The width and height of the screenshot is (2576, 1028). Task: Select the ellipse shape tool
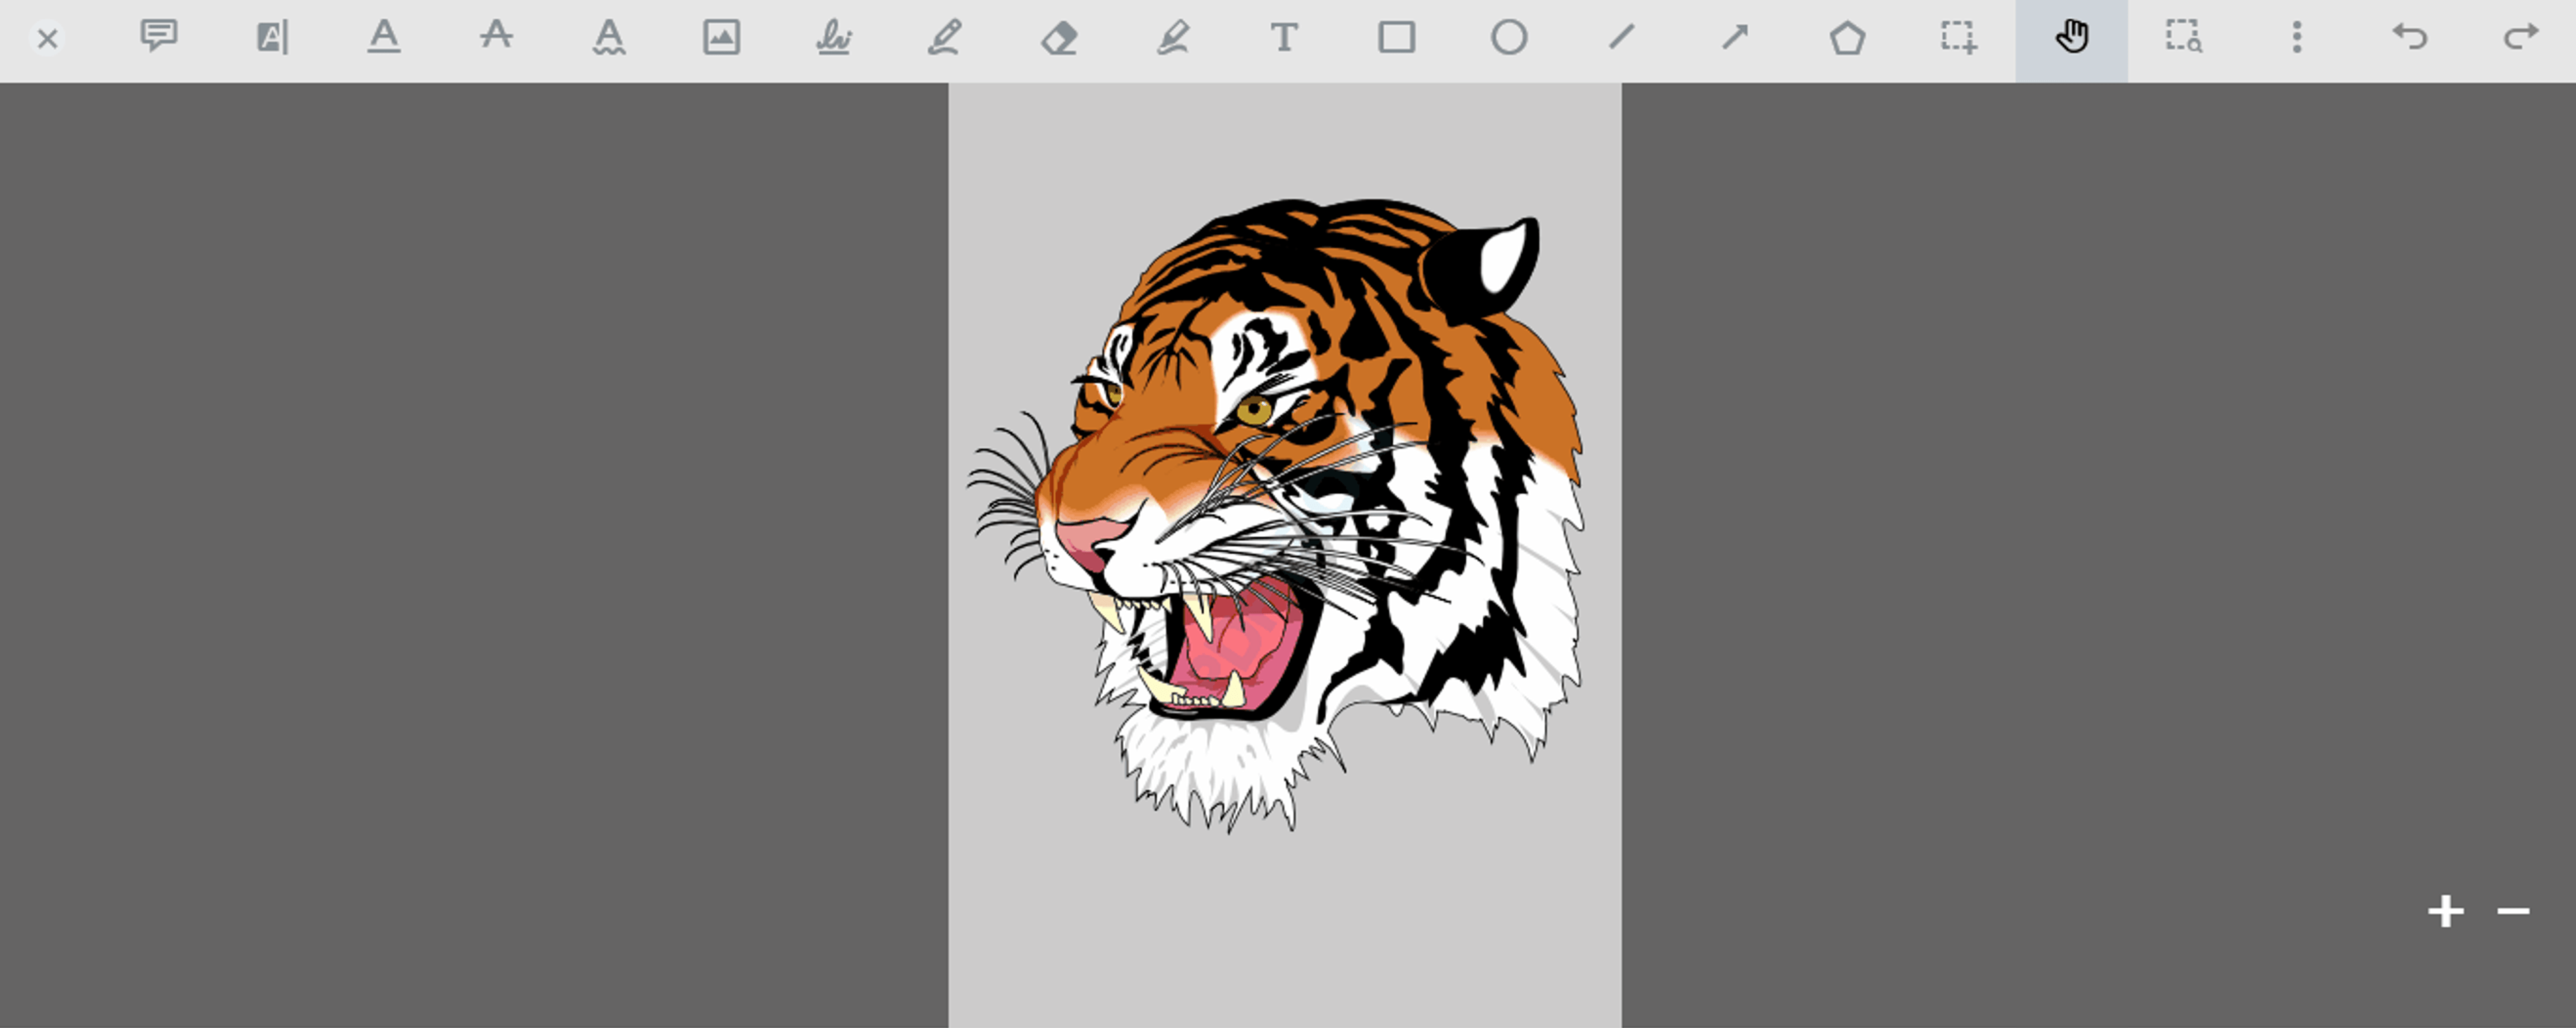(x=1509, y=37)
